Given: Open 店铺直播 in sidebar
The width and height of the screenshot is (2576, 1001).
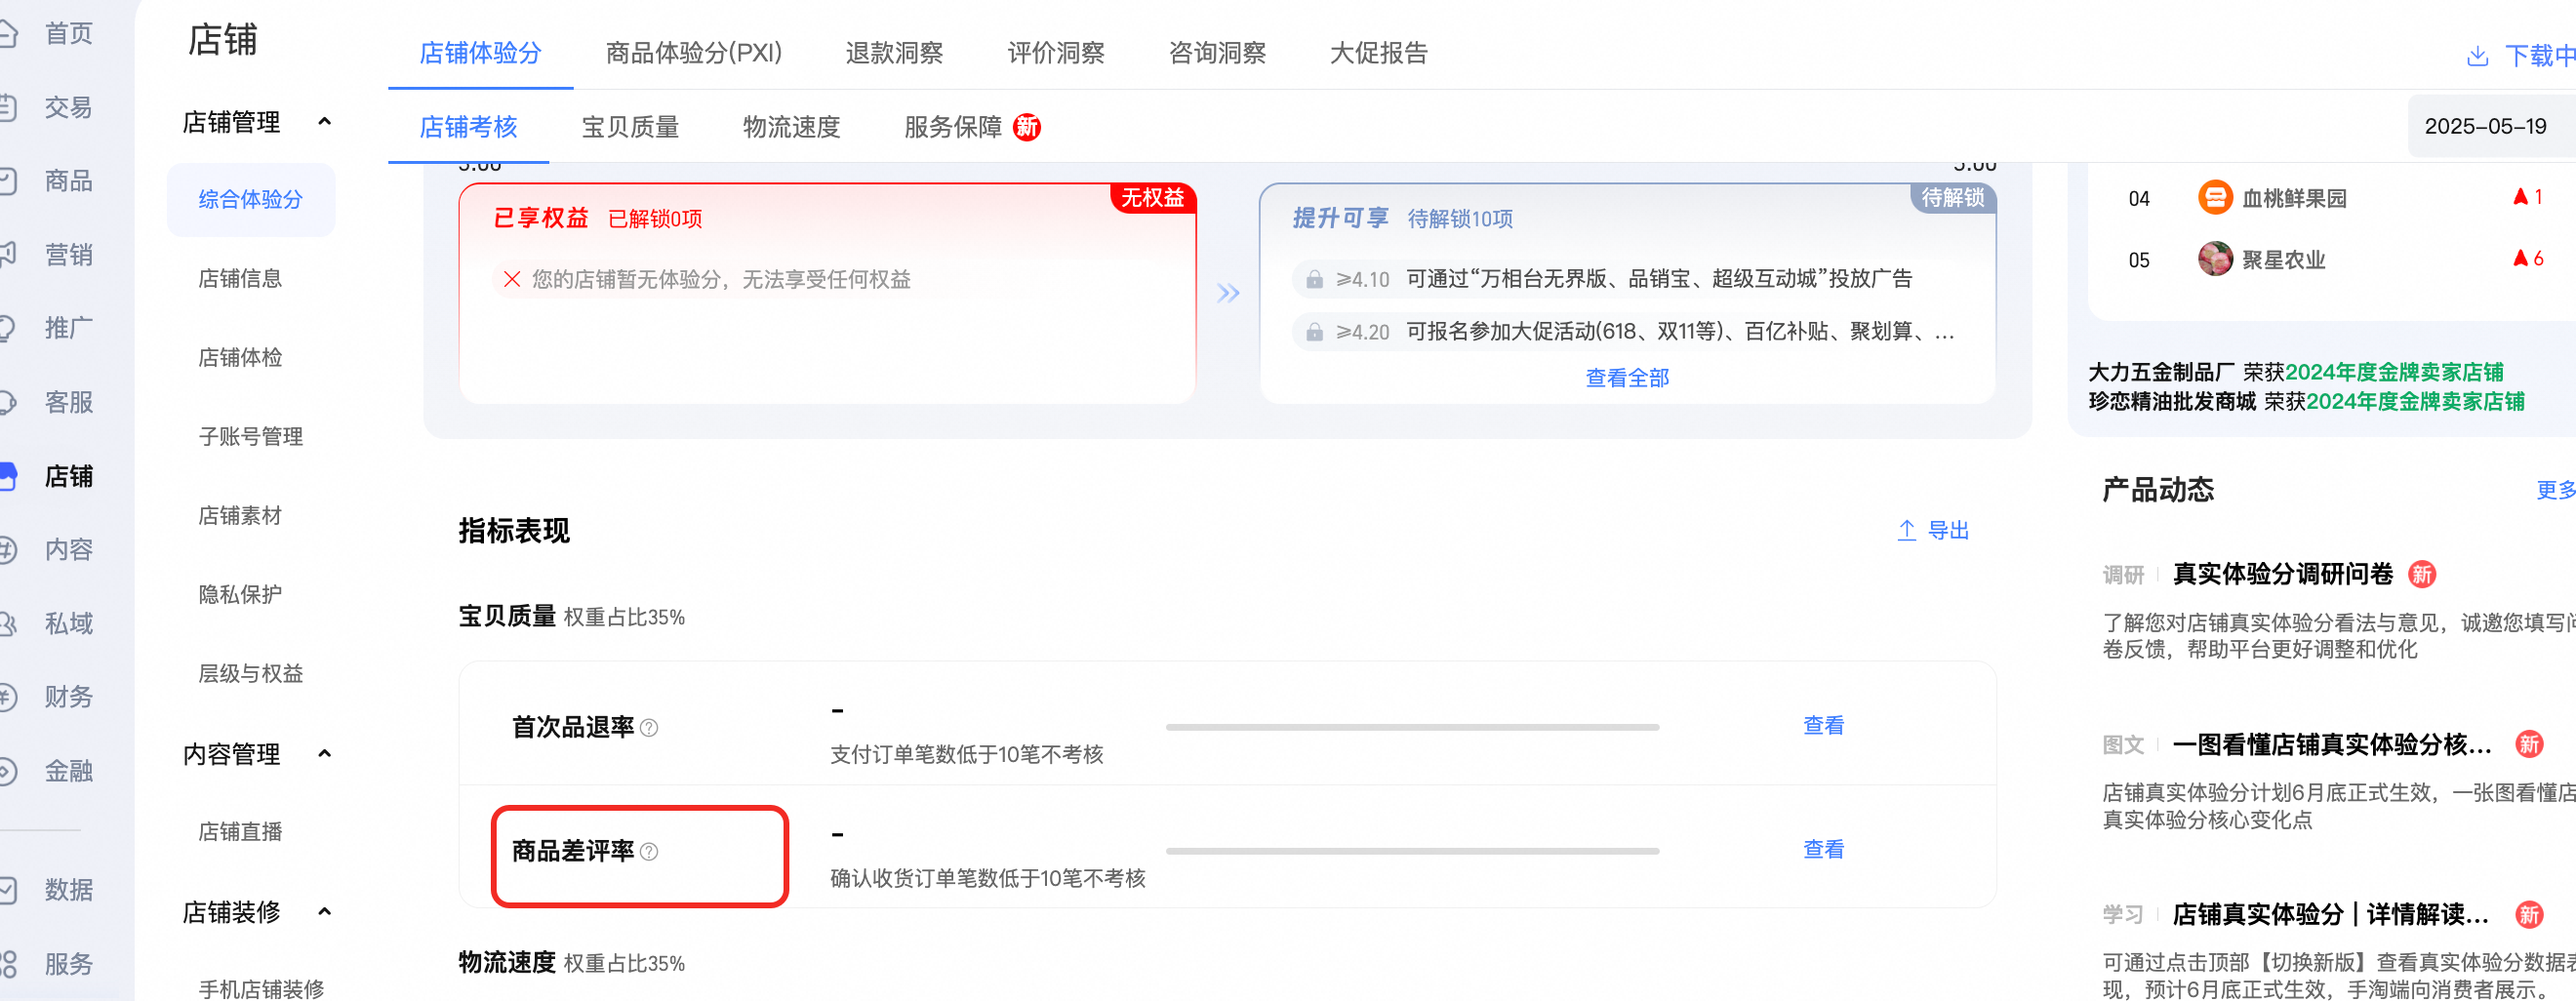Looking at the screenshot, I should pos(240,832).
